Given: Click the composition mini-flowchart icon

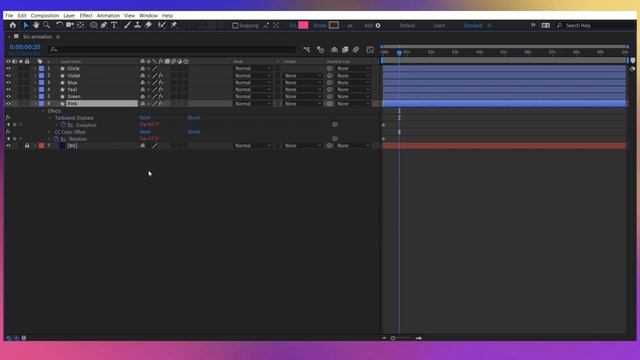Looking at the screenshot, I should point(307,50).
